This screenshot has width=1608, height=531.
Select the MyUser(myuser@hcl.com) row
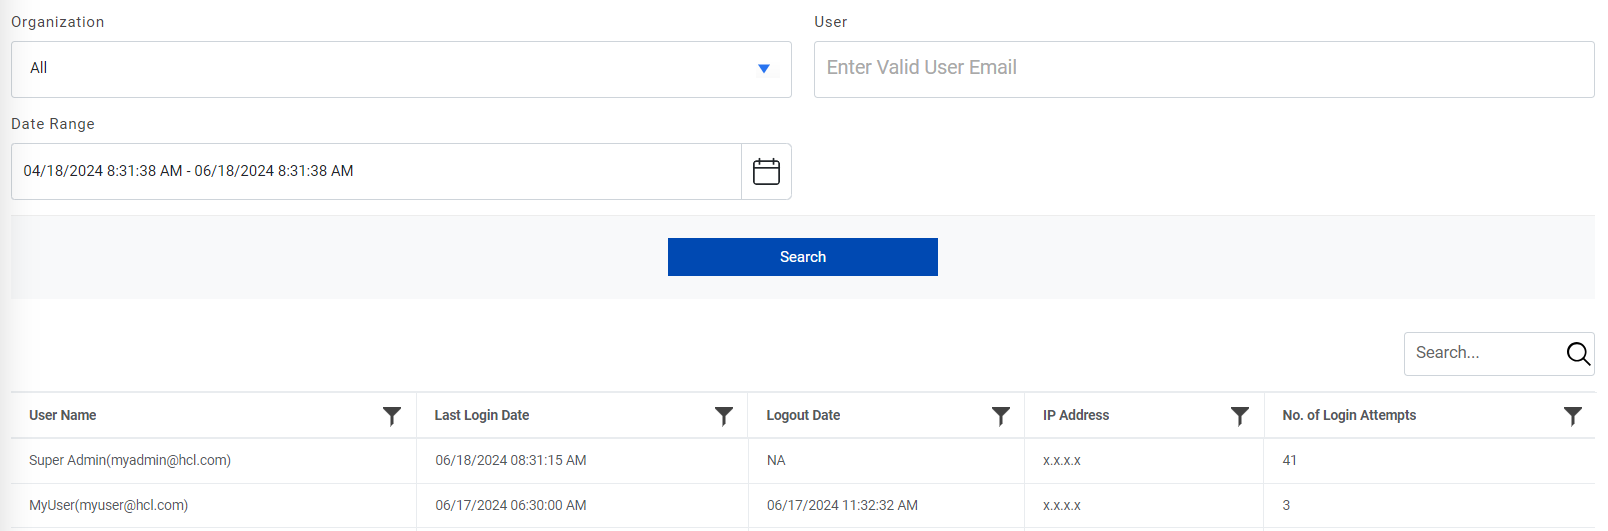point(109,506)
